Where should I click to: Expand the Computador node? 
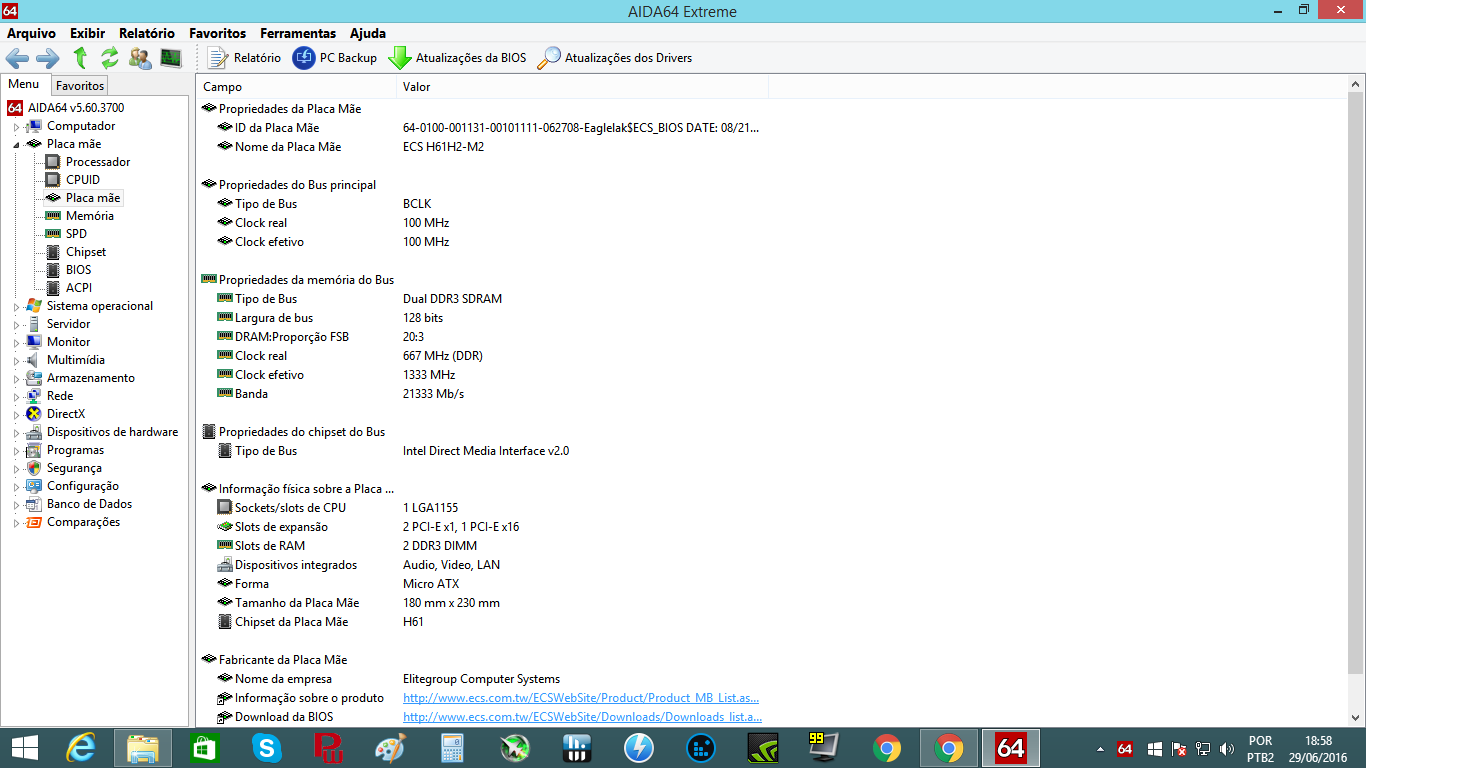click(16, 127)
